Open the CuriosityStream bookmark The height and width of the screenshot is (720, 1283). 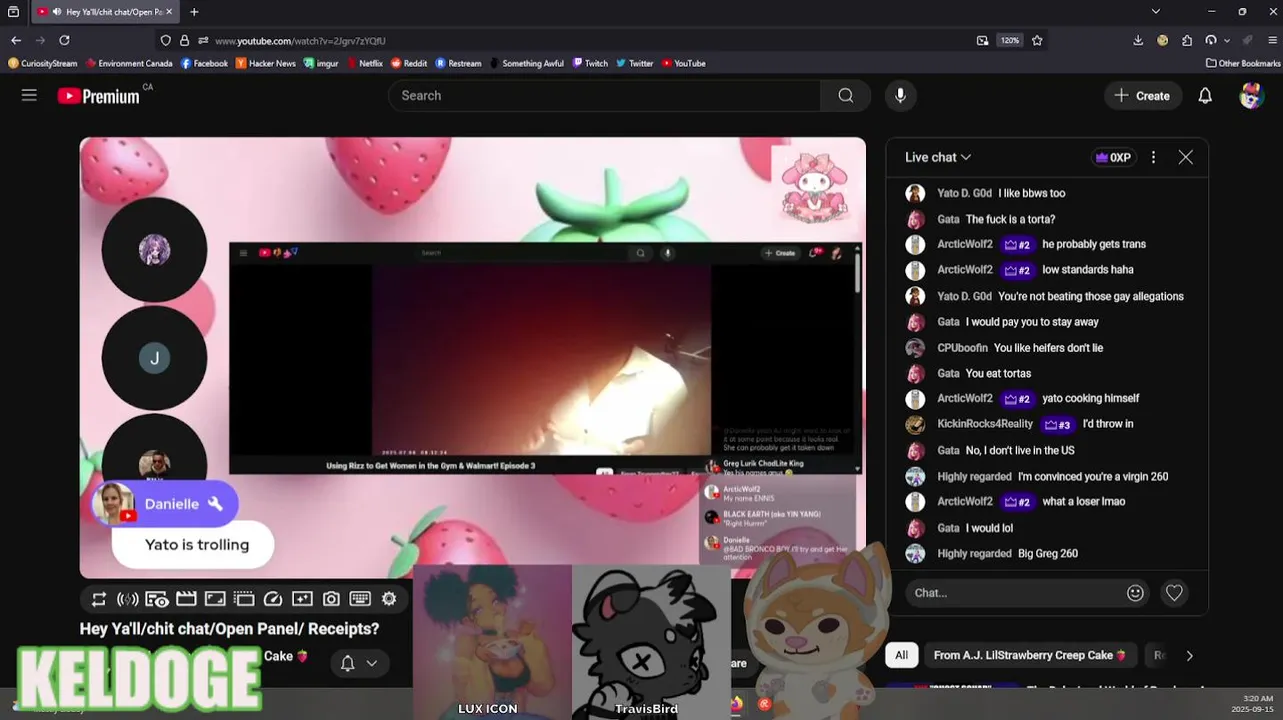pyautogui.click(x=43, y=63)
